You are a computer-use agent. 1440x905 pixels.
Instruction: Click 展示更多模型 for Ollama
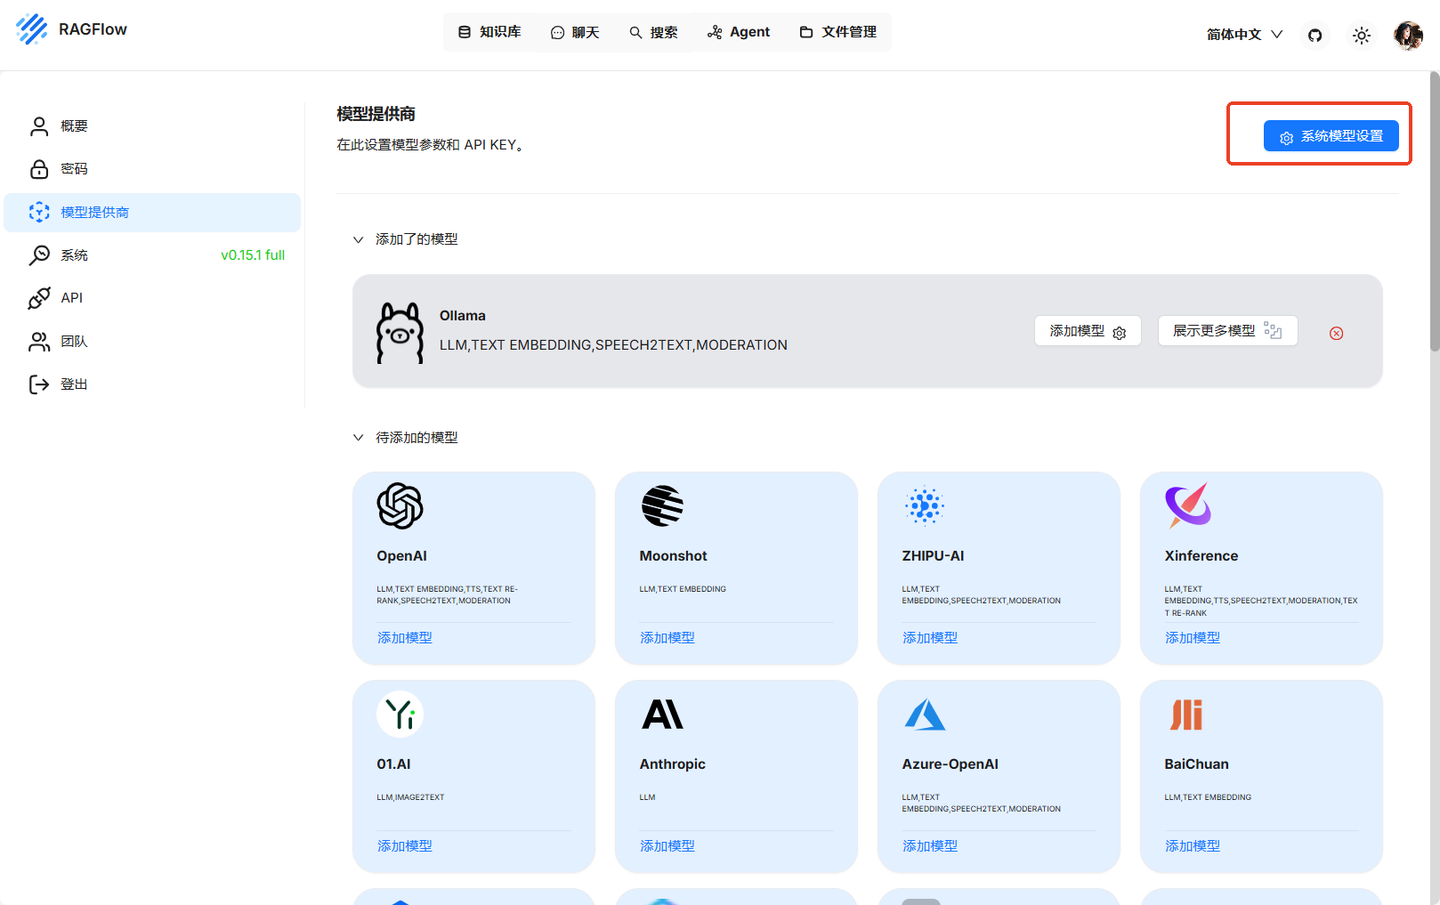click(1228, 331)
